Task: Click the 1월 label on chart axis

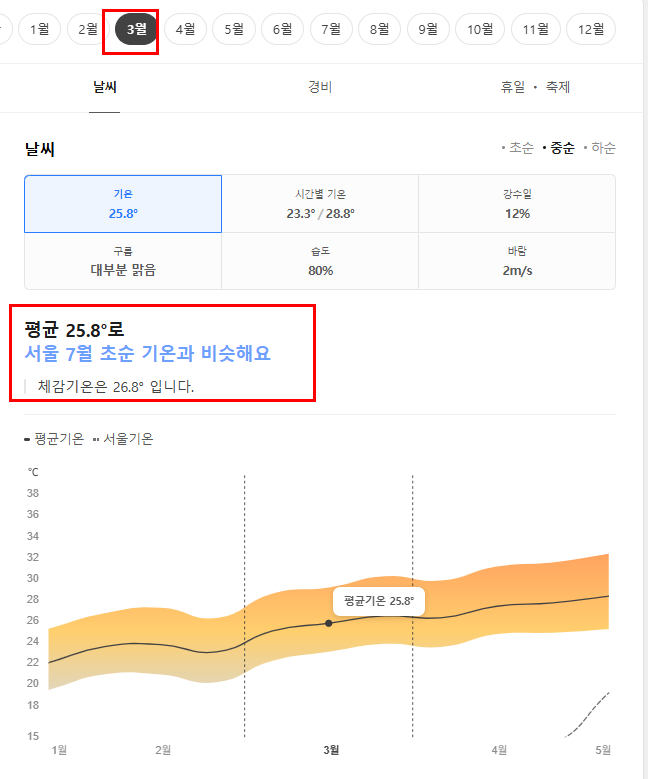Action: click(59, 750)
